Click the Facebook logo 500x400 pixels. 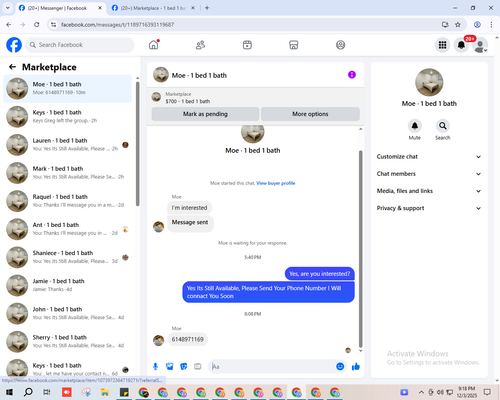14,45
